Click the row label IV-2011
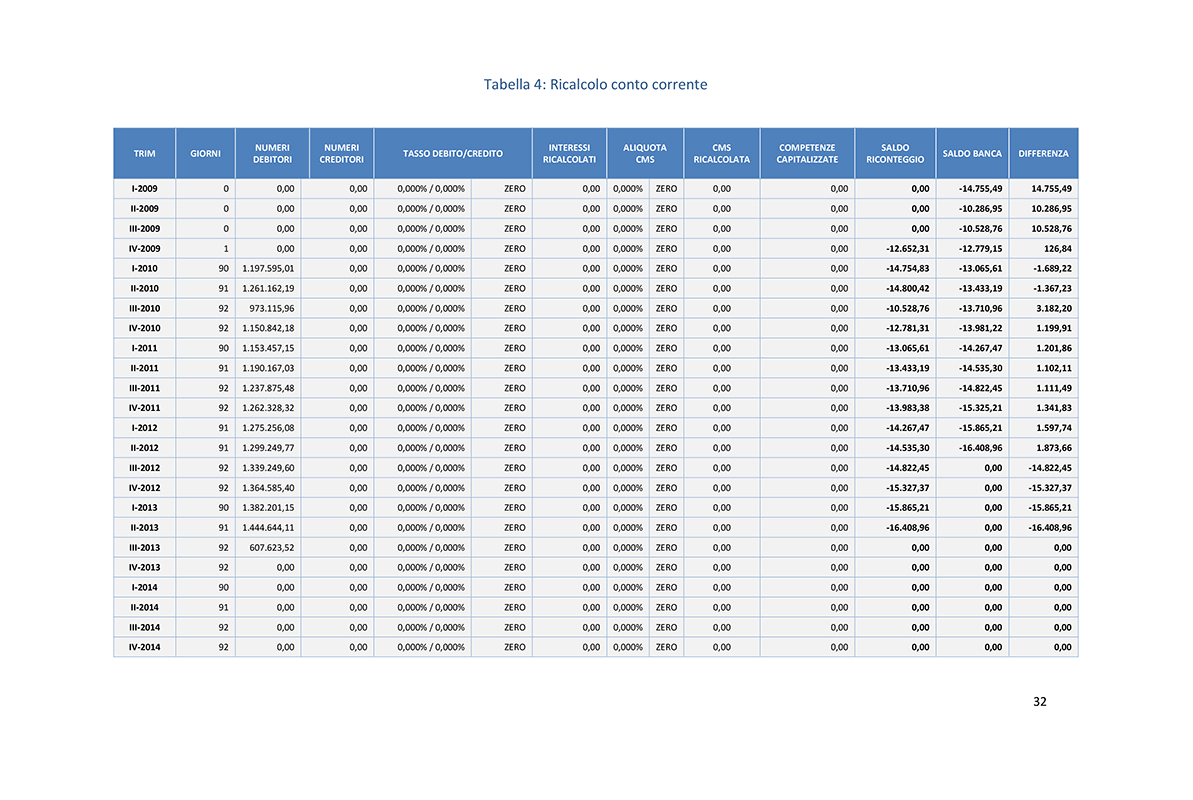 [145, 408]
